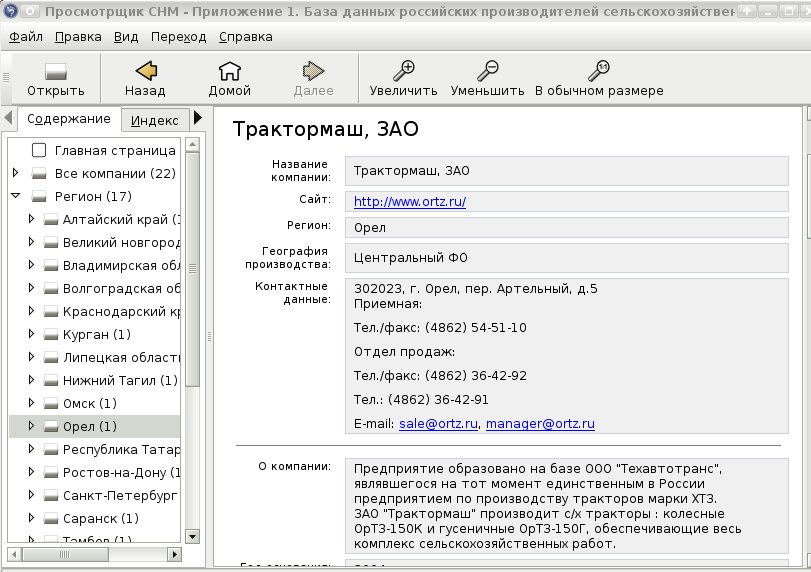Click the Регион (17) folder icon
This screenshot has height=572, width=811.
click(x=39, y=196)
